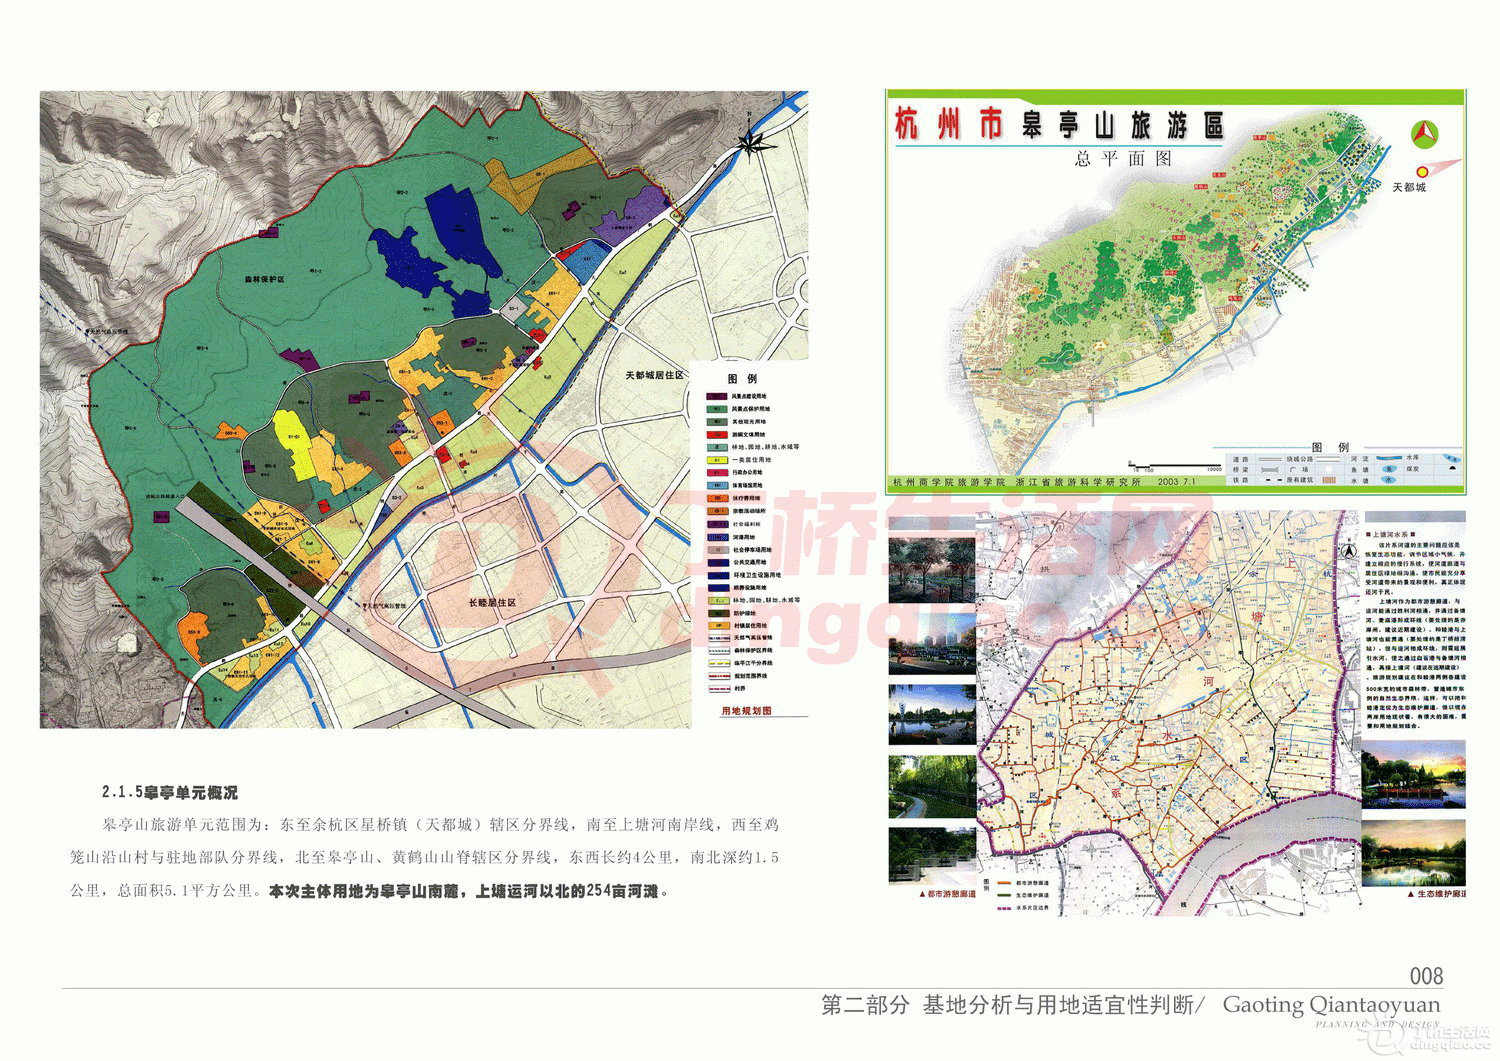The image size is (1500, 1061).
Task: Select the yellow 一类居住用地 legend swatch
Action: point(717,460)
